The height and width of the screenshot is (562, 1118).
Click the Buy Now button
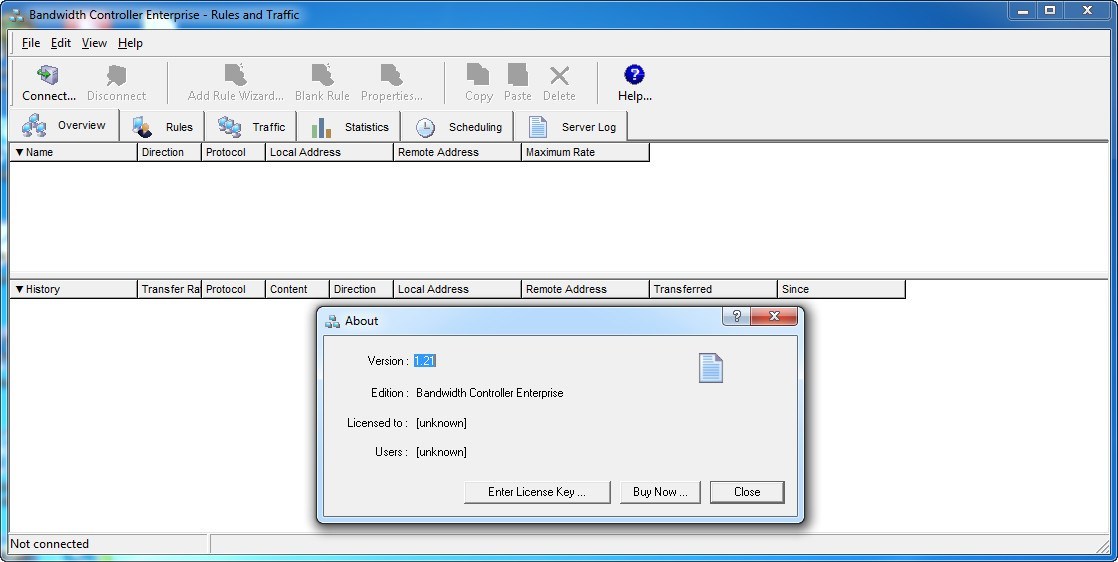660,492
